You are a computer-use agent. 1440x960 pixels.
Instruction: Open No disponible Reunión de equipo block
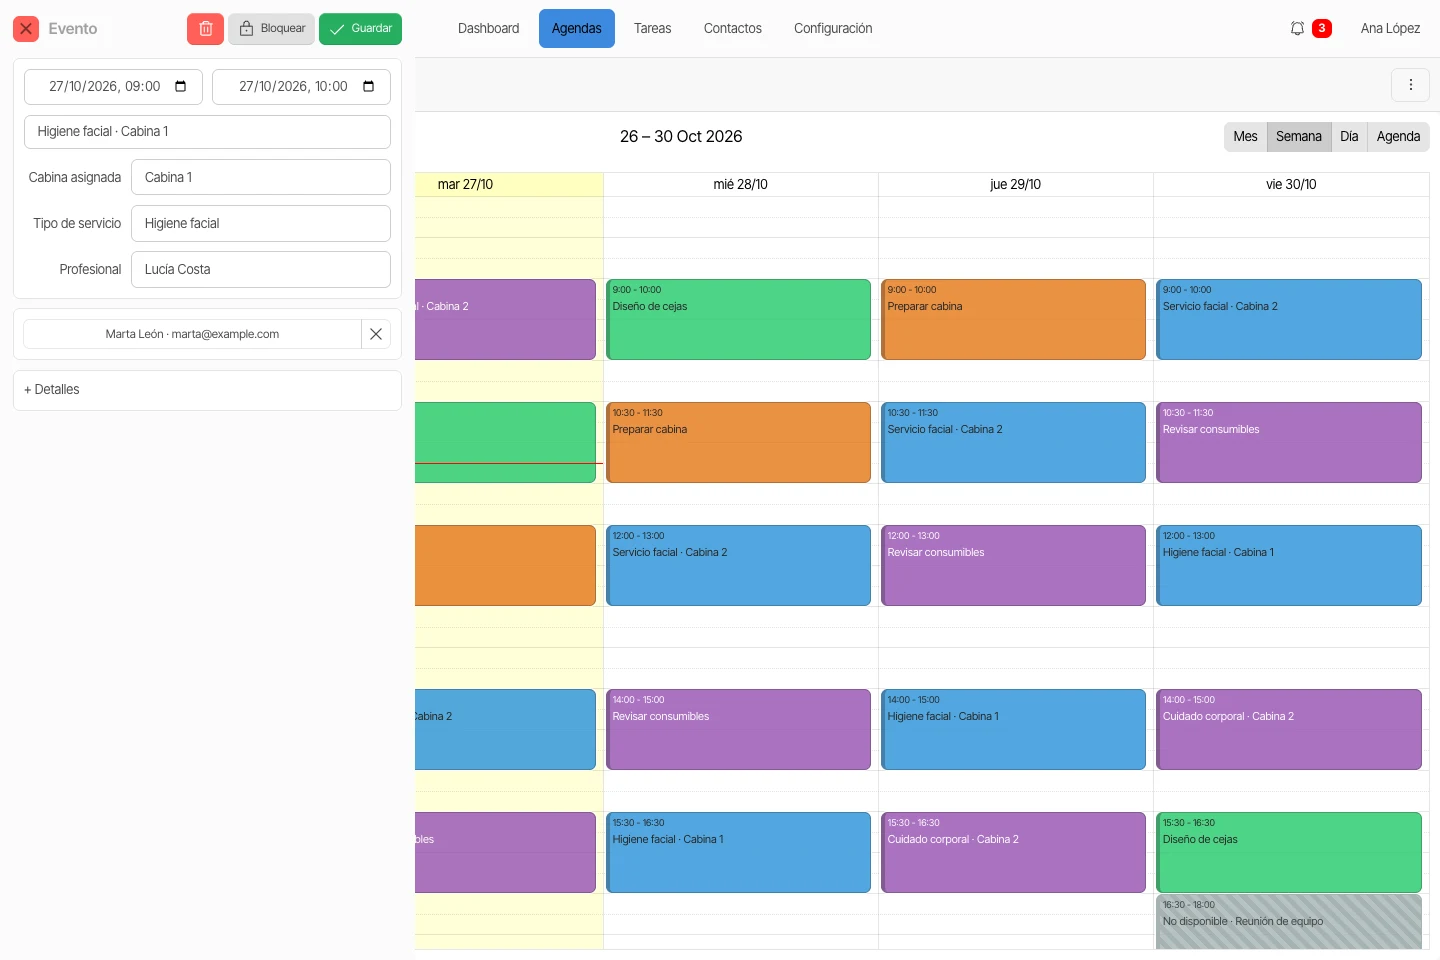(1289, 922)
